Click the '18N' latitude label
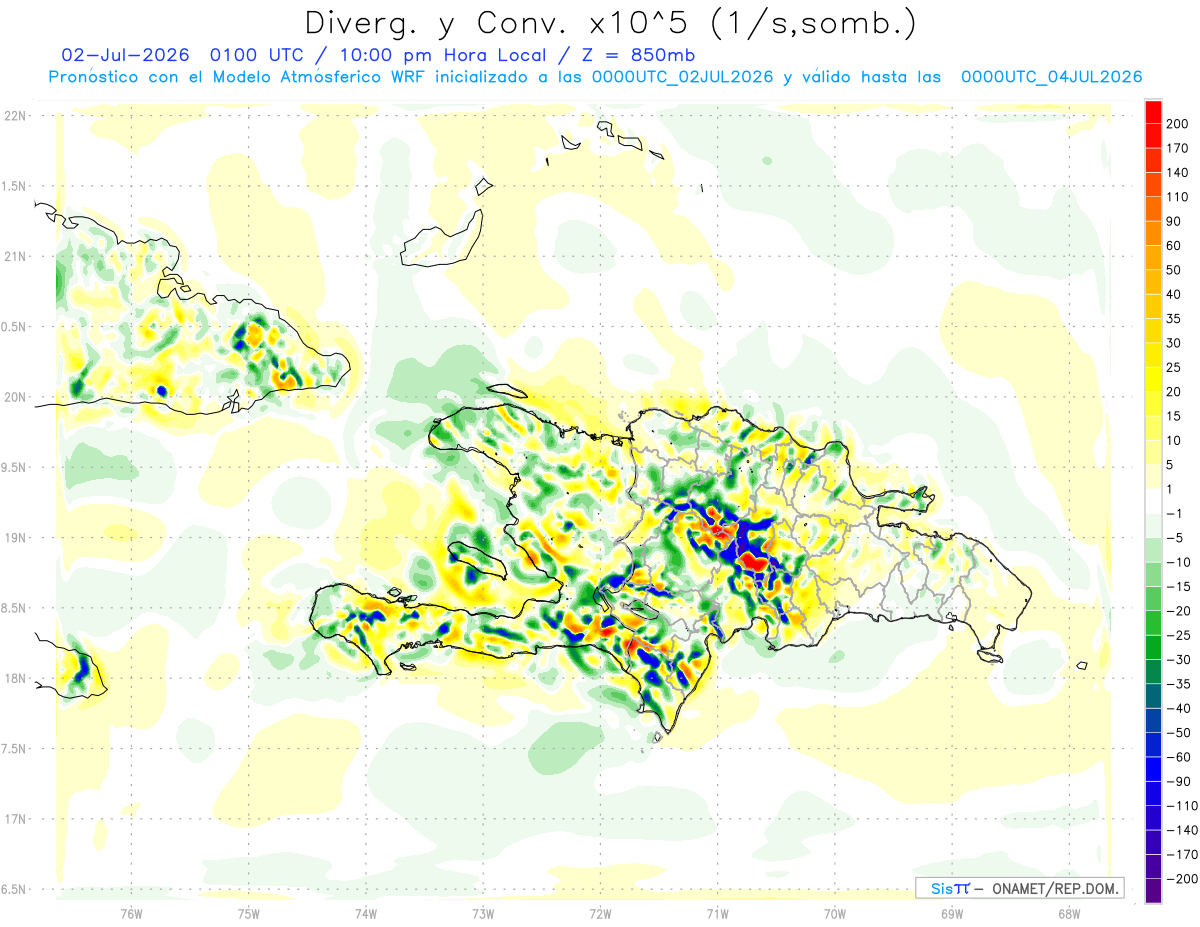The image size is (1200, 927). pos(15,678)
